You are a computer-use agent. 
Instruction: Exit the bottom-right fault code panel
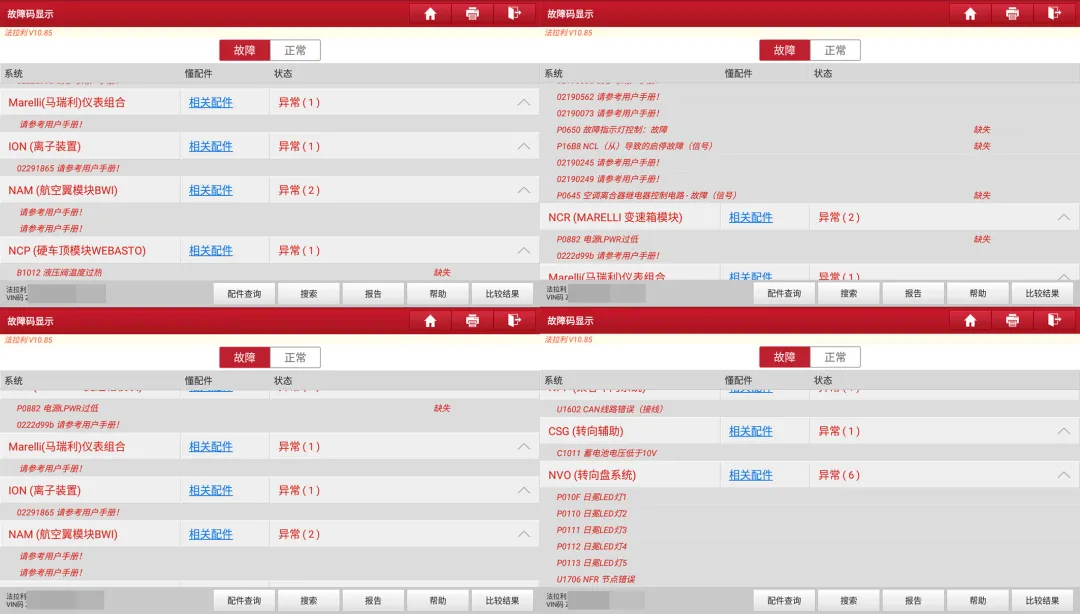[x=1054, y=320]
